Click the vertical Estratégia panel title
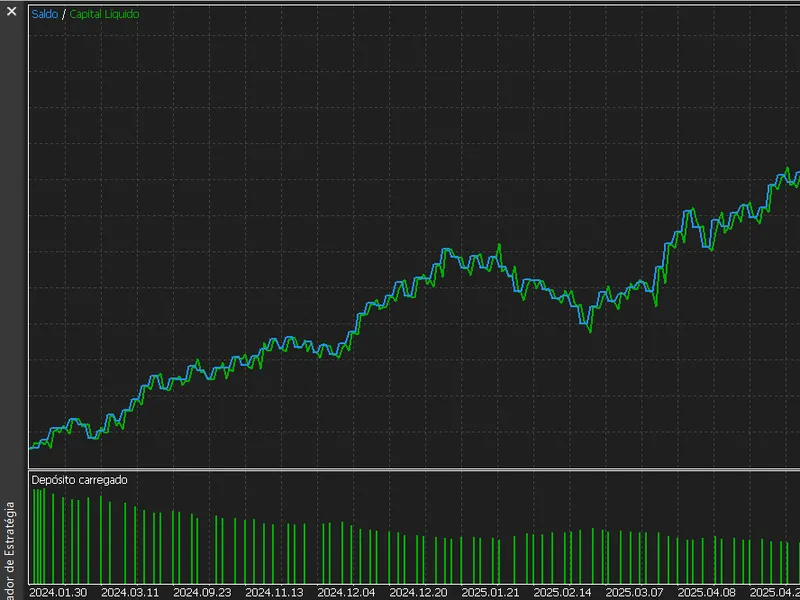The image size is (800, 600). pyautogui.click(x=11, y=551)
